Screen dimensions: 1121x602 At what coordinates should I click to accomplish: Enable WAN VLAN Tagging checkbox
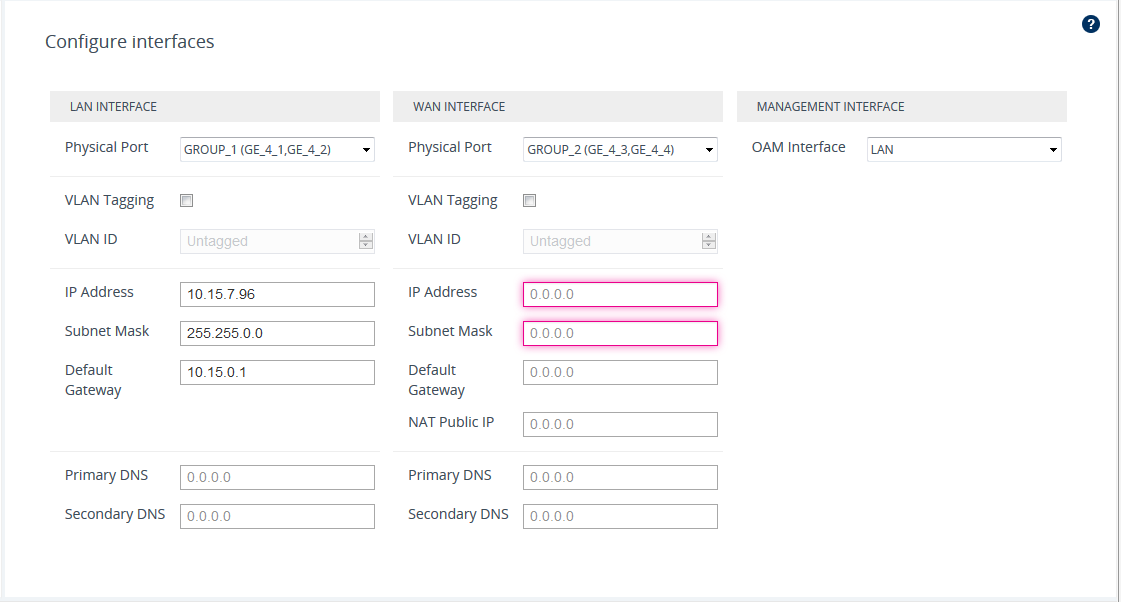point(530,200)
